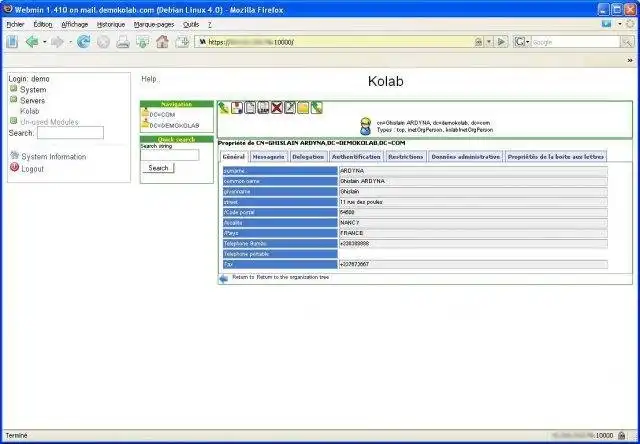The image size is (640, 444).
Task: Click the Go arrow beside the address bar
Action: [502, 42]
